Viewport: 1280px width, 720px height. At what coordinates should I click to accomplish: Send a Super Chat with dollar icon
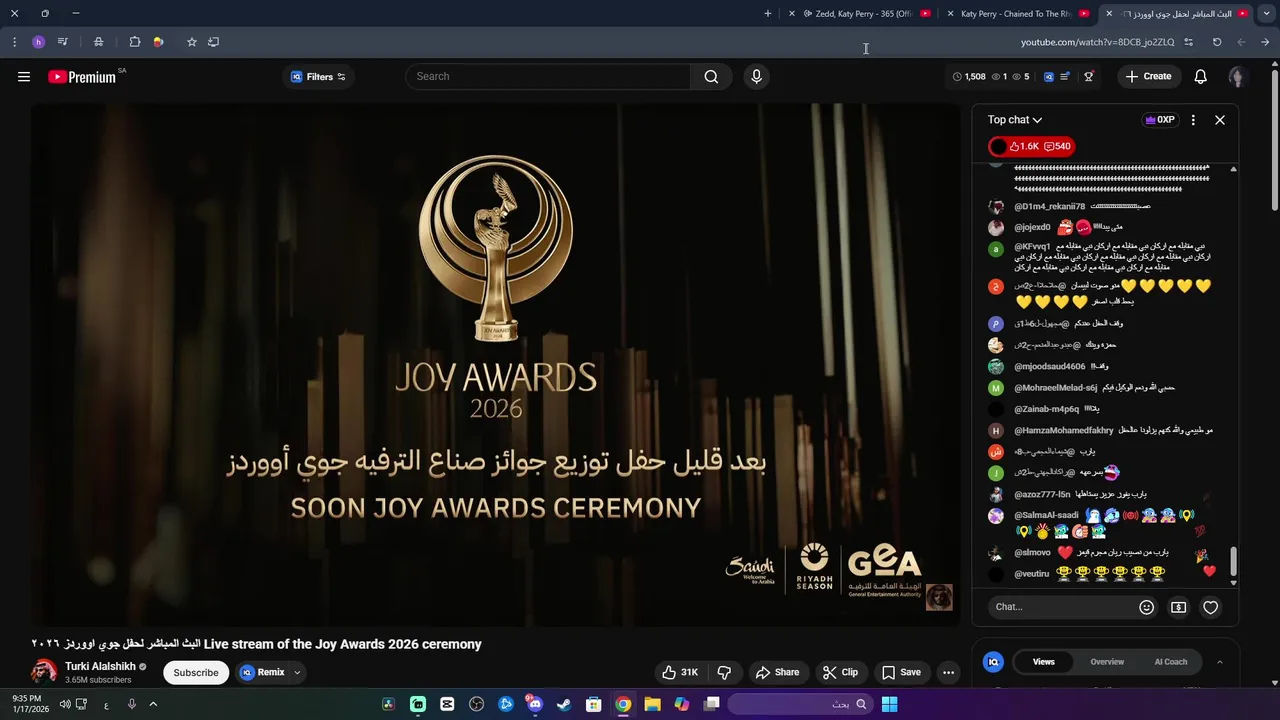click(x=1179, y=607)
